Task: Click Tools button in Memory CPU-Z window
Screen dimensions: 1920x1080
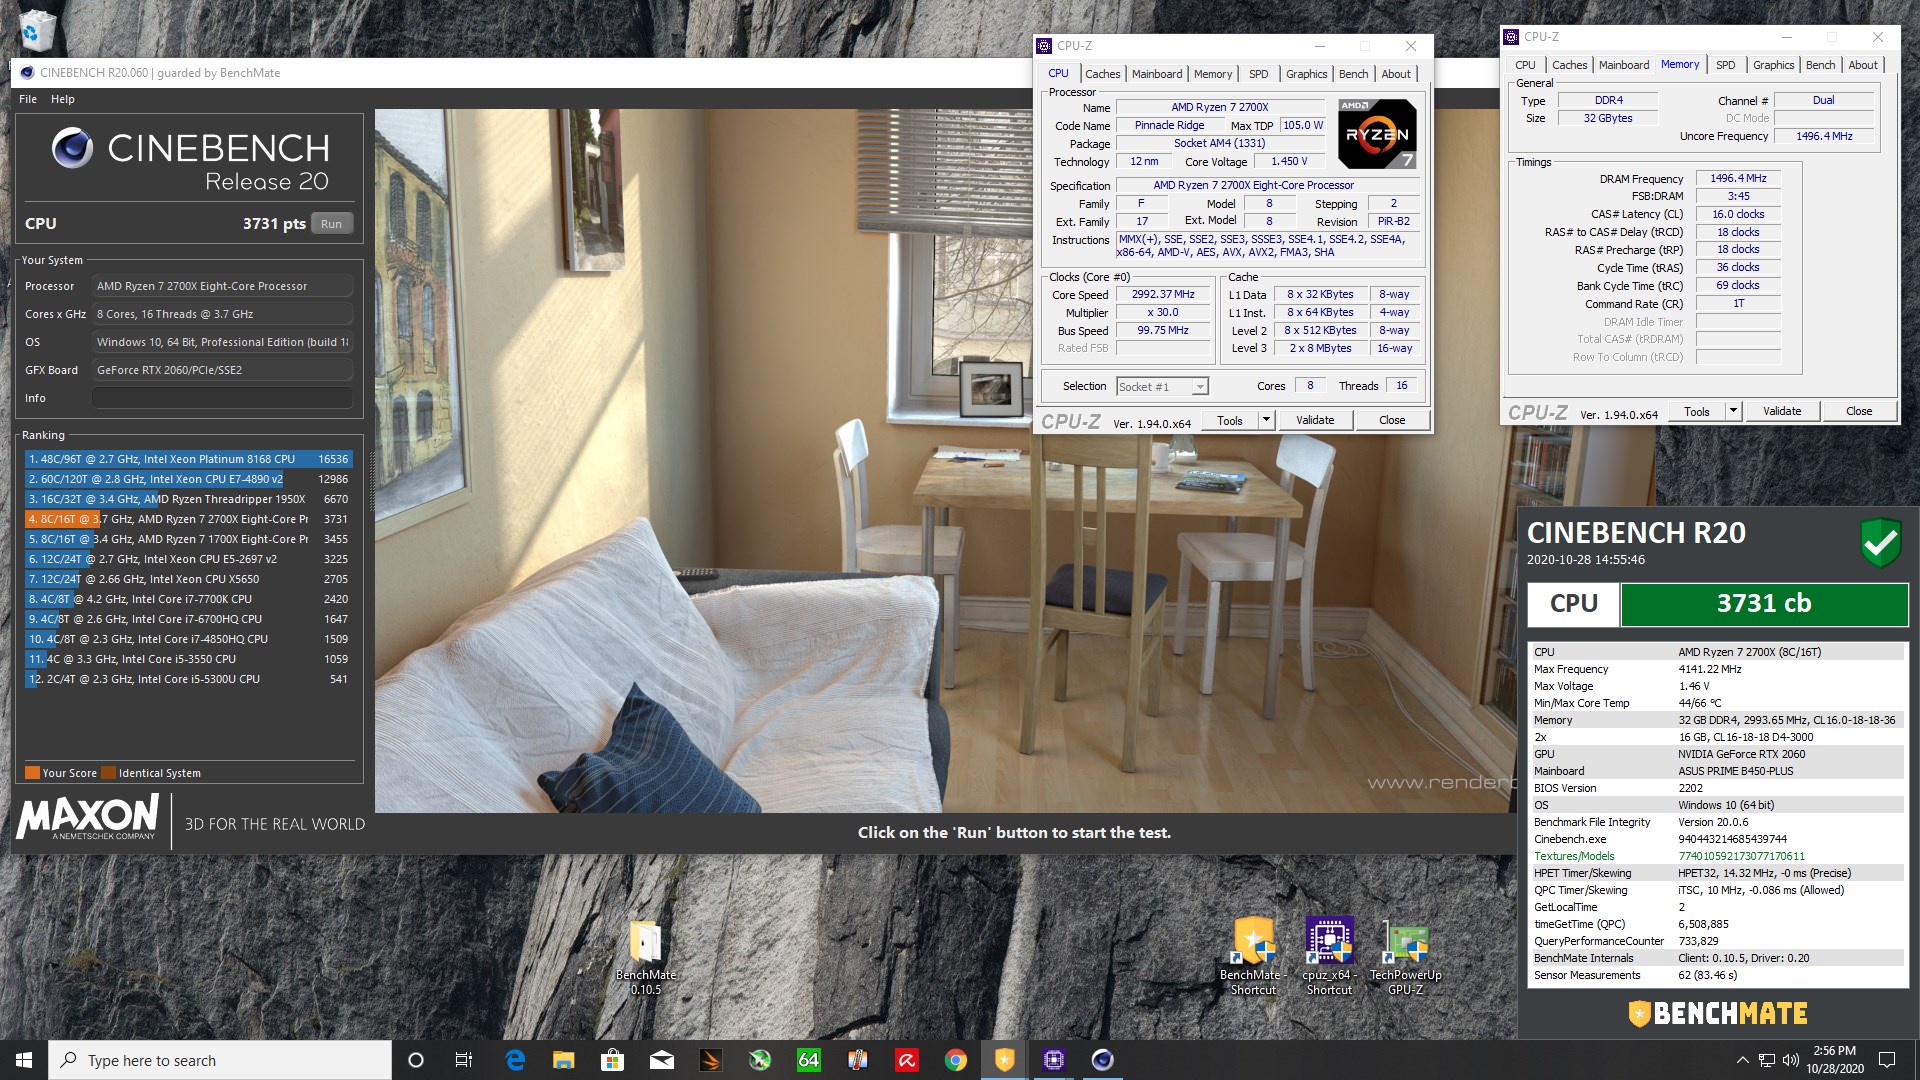Action: tap(1697, 411)
